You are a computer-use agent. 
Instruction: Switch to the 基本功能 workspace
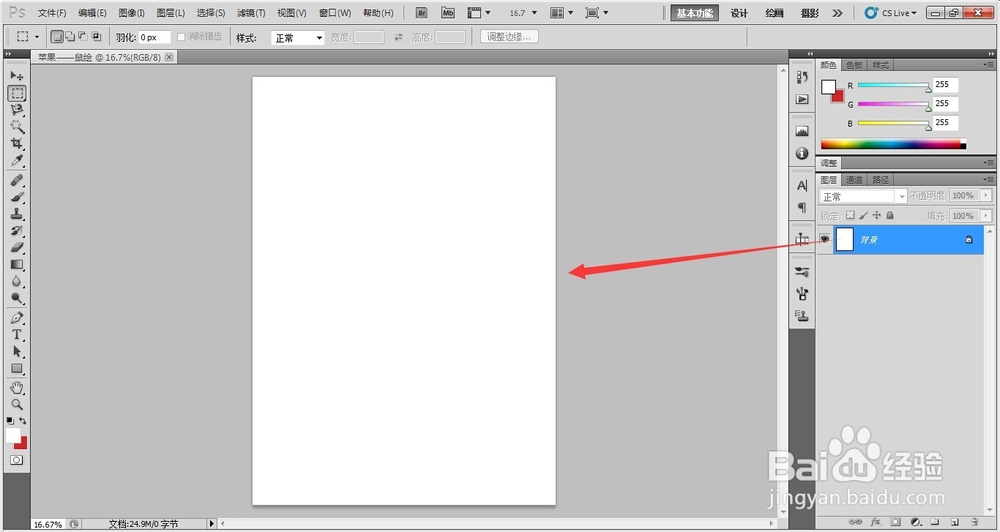[x=695, y=13]
